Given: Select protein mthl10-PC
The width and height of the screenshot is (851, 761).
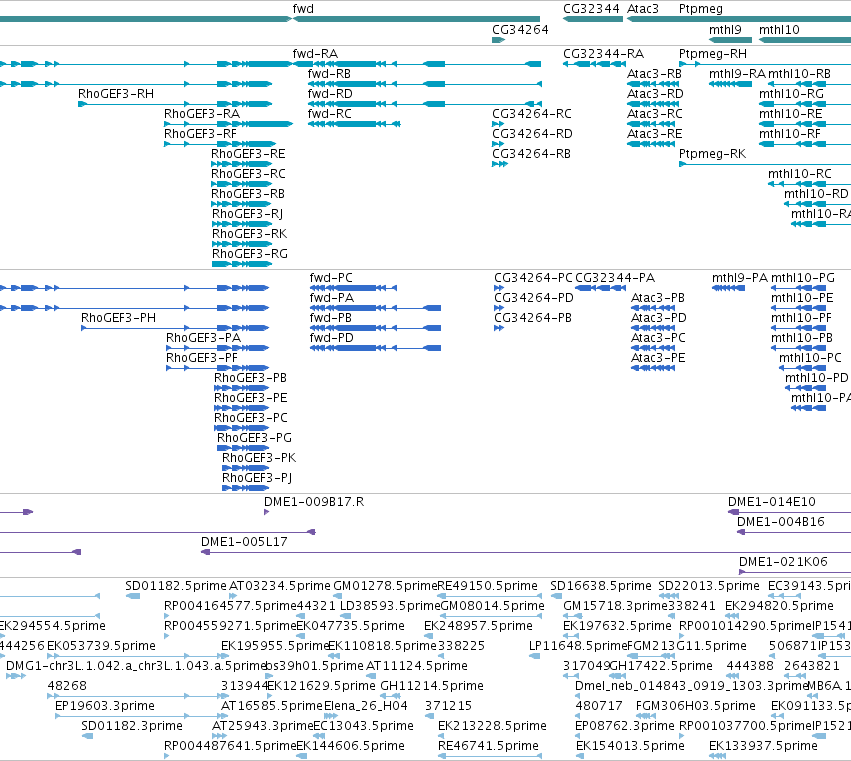Looking at the screenshot, I should (x=802, y=369).
